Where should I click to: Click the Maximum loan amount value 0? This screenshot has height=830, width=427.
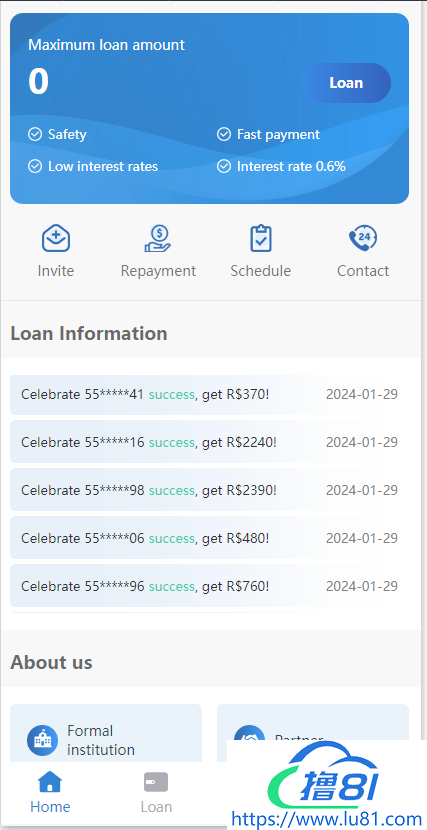[39, 82]
